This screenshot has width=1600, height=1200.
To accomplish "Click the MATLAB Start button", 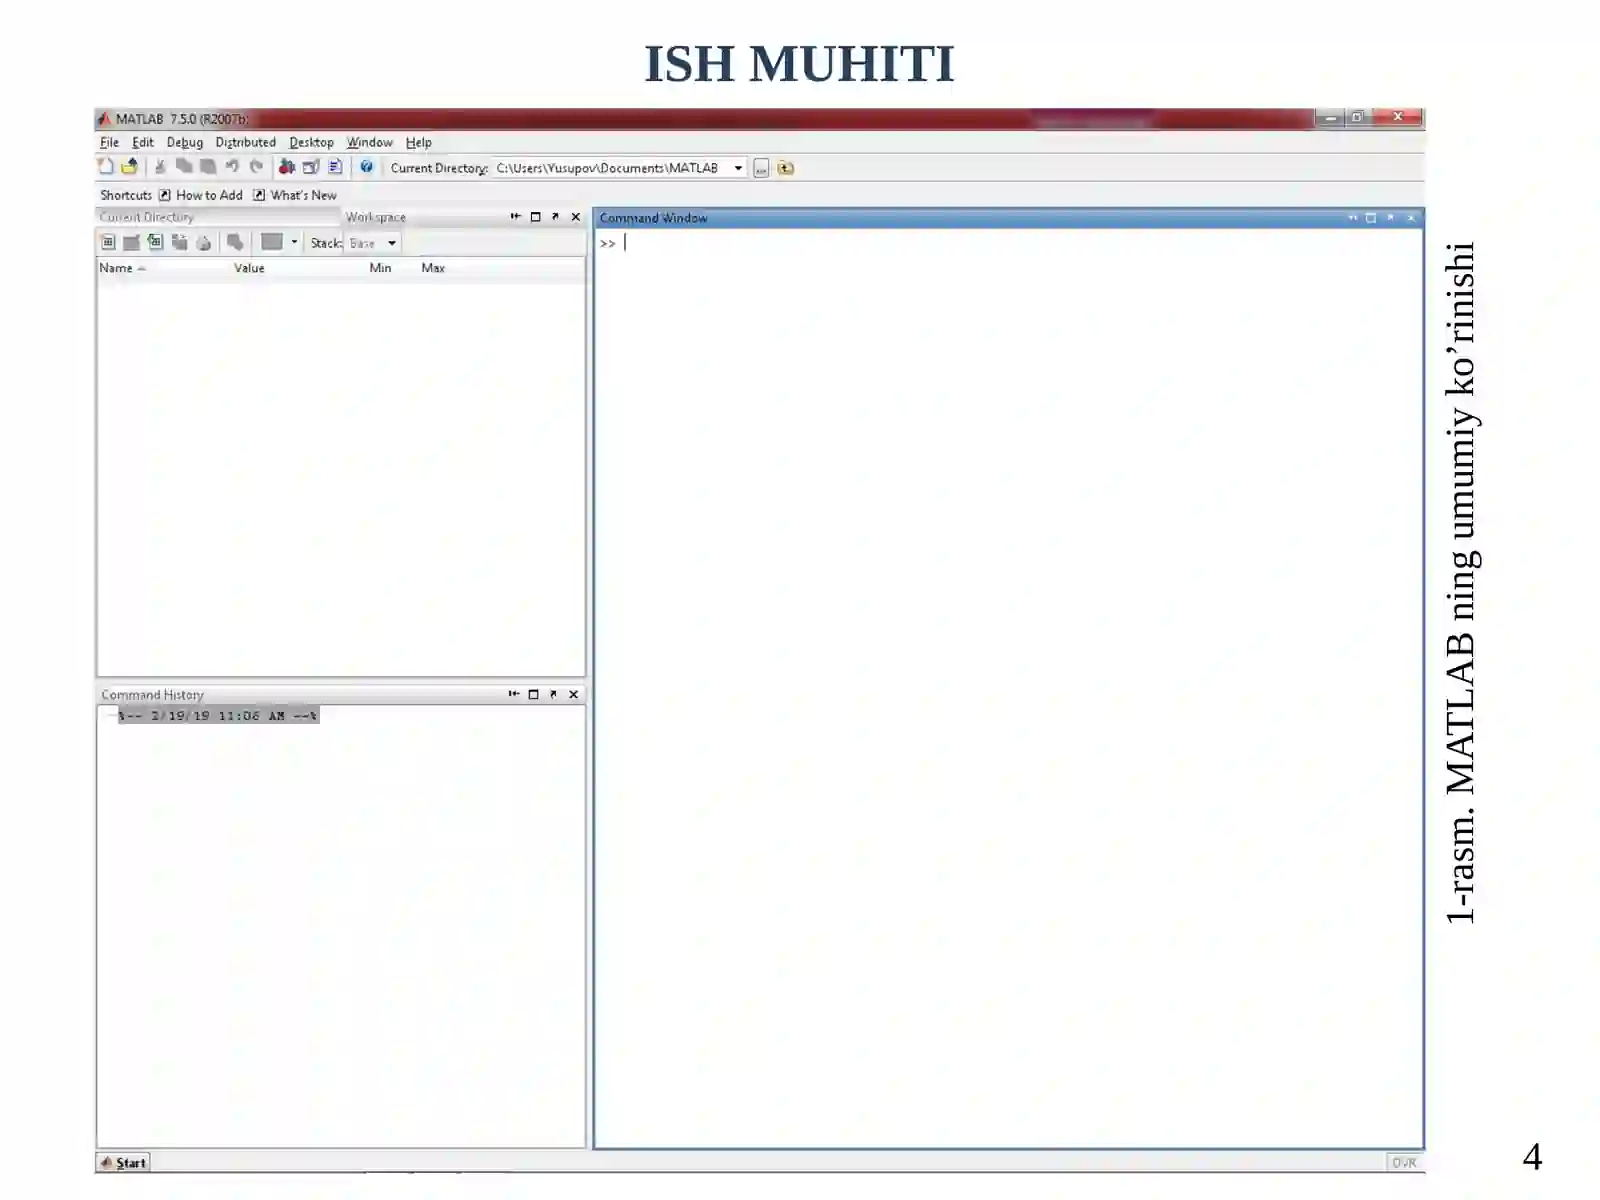I will pos(123,1162).
